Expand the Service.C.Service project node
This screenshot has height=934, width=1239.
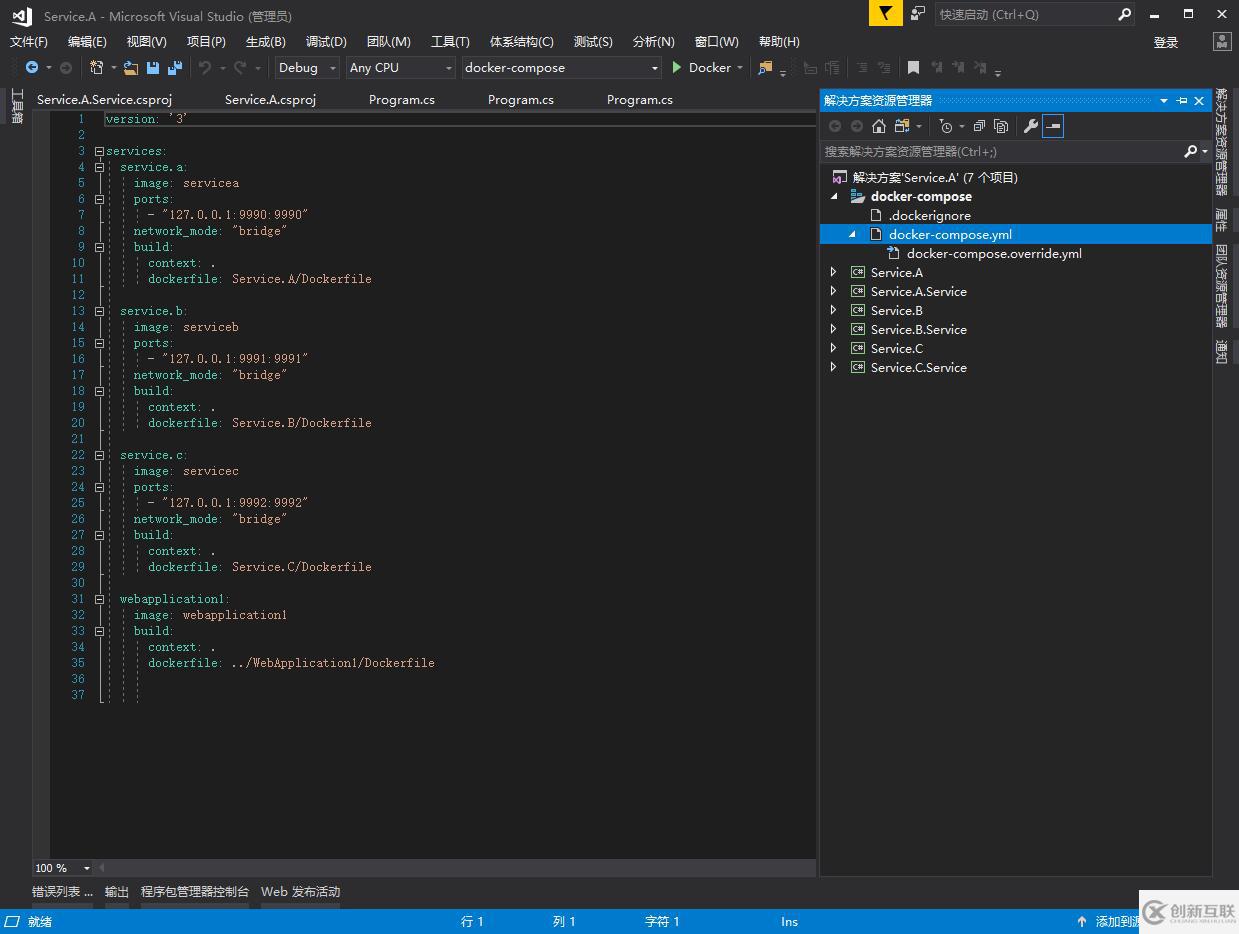(x=834, y=368)
